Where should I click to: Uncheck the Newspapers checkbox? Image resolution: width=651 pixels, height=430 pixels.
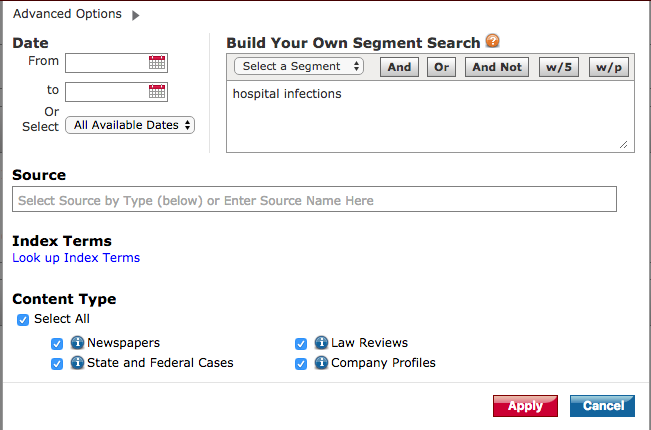pos(57,344)
